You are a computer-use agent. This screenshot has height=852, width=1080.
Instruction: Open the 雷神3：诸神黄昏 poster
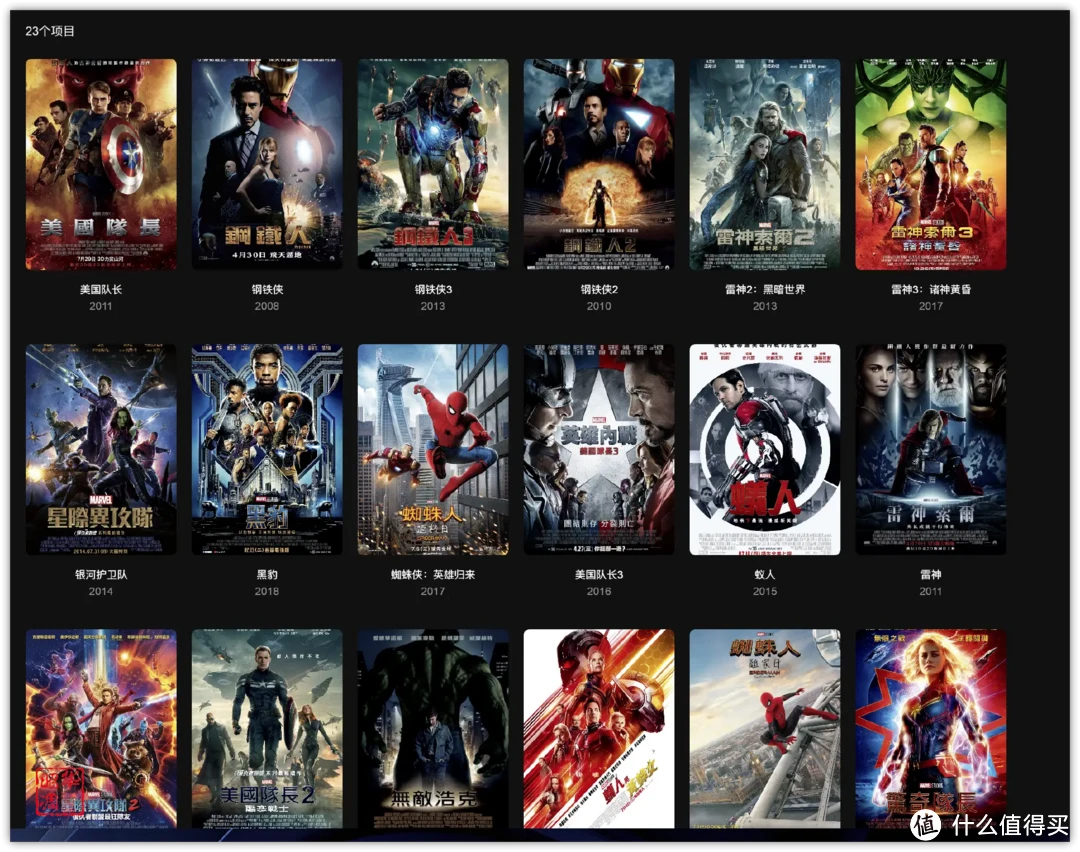coord(931,164)
